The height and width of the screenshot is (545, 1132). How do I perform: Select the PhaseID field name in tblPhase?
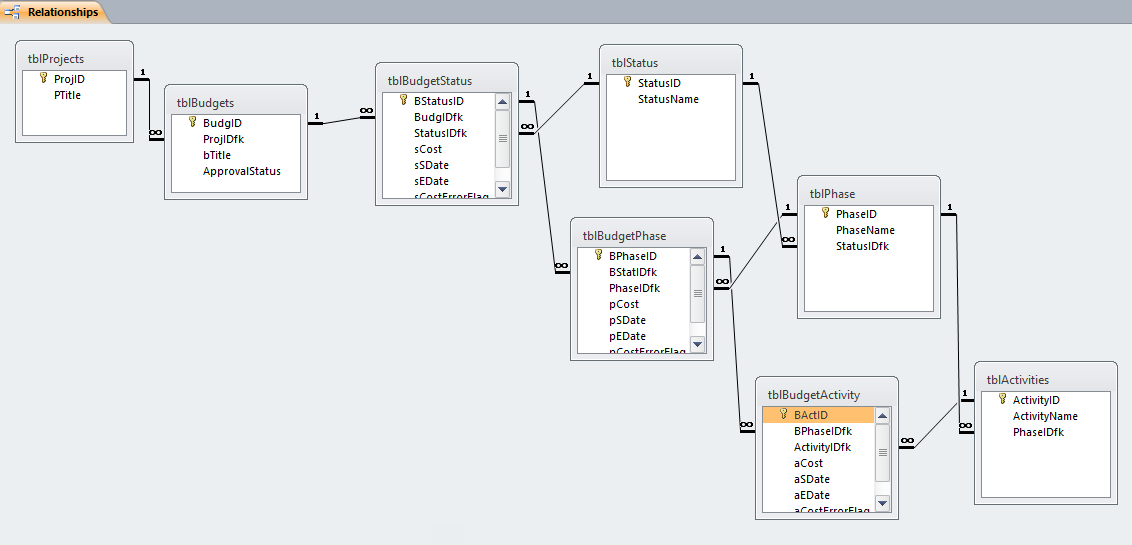click(x=856, y=214)
